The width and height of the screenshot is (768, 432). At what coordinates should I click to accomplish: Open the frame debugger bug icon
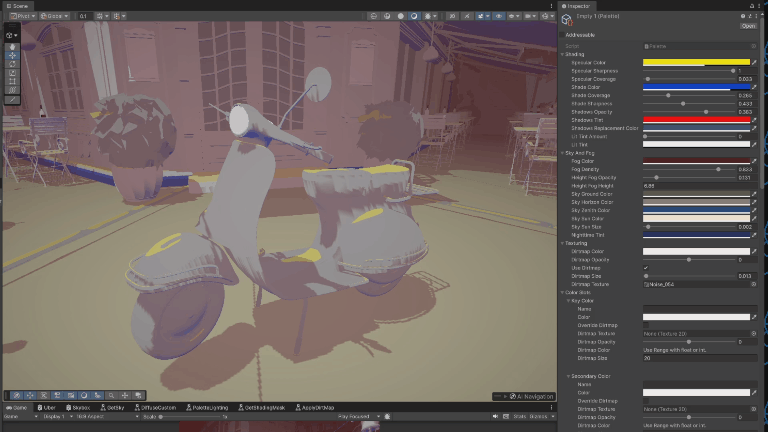coord(387,416)
